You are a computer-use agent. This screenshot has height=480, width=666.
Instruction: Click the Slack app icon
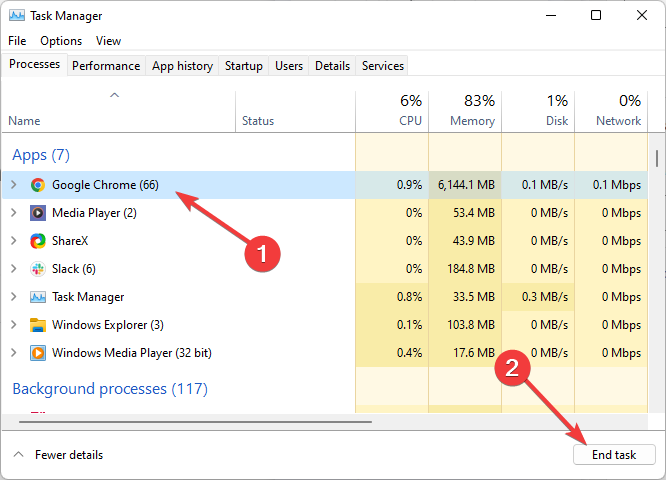coord(38,269)
